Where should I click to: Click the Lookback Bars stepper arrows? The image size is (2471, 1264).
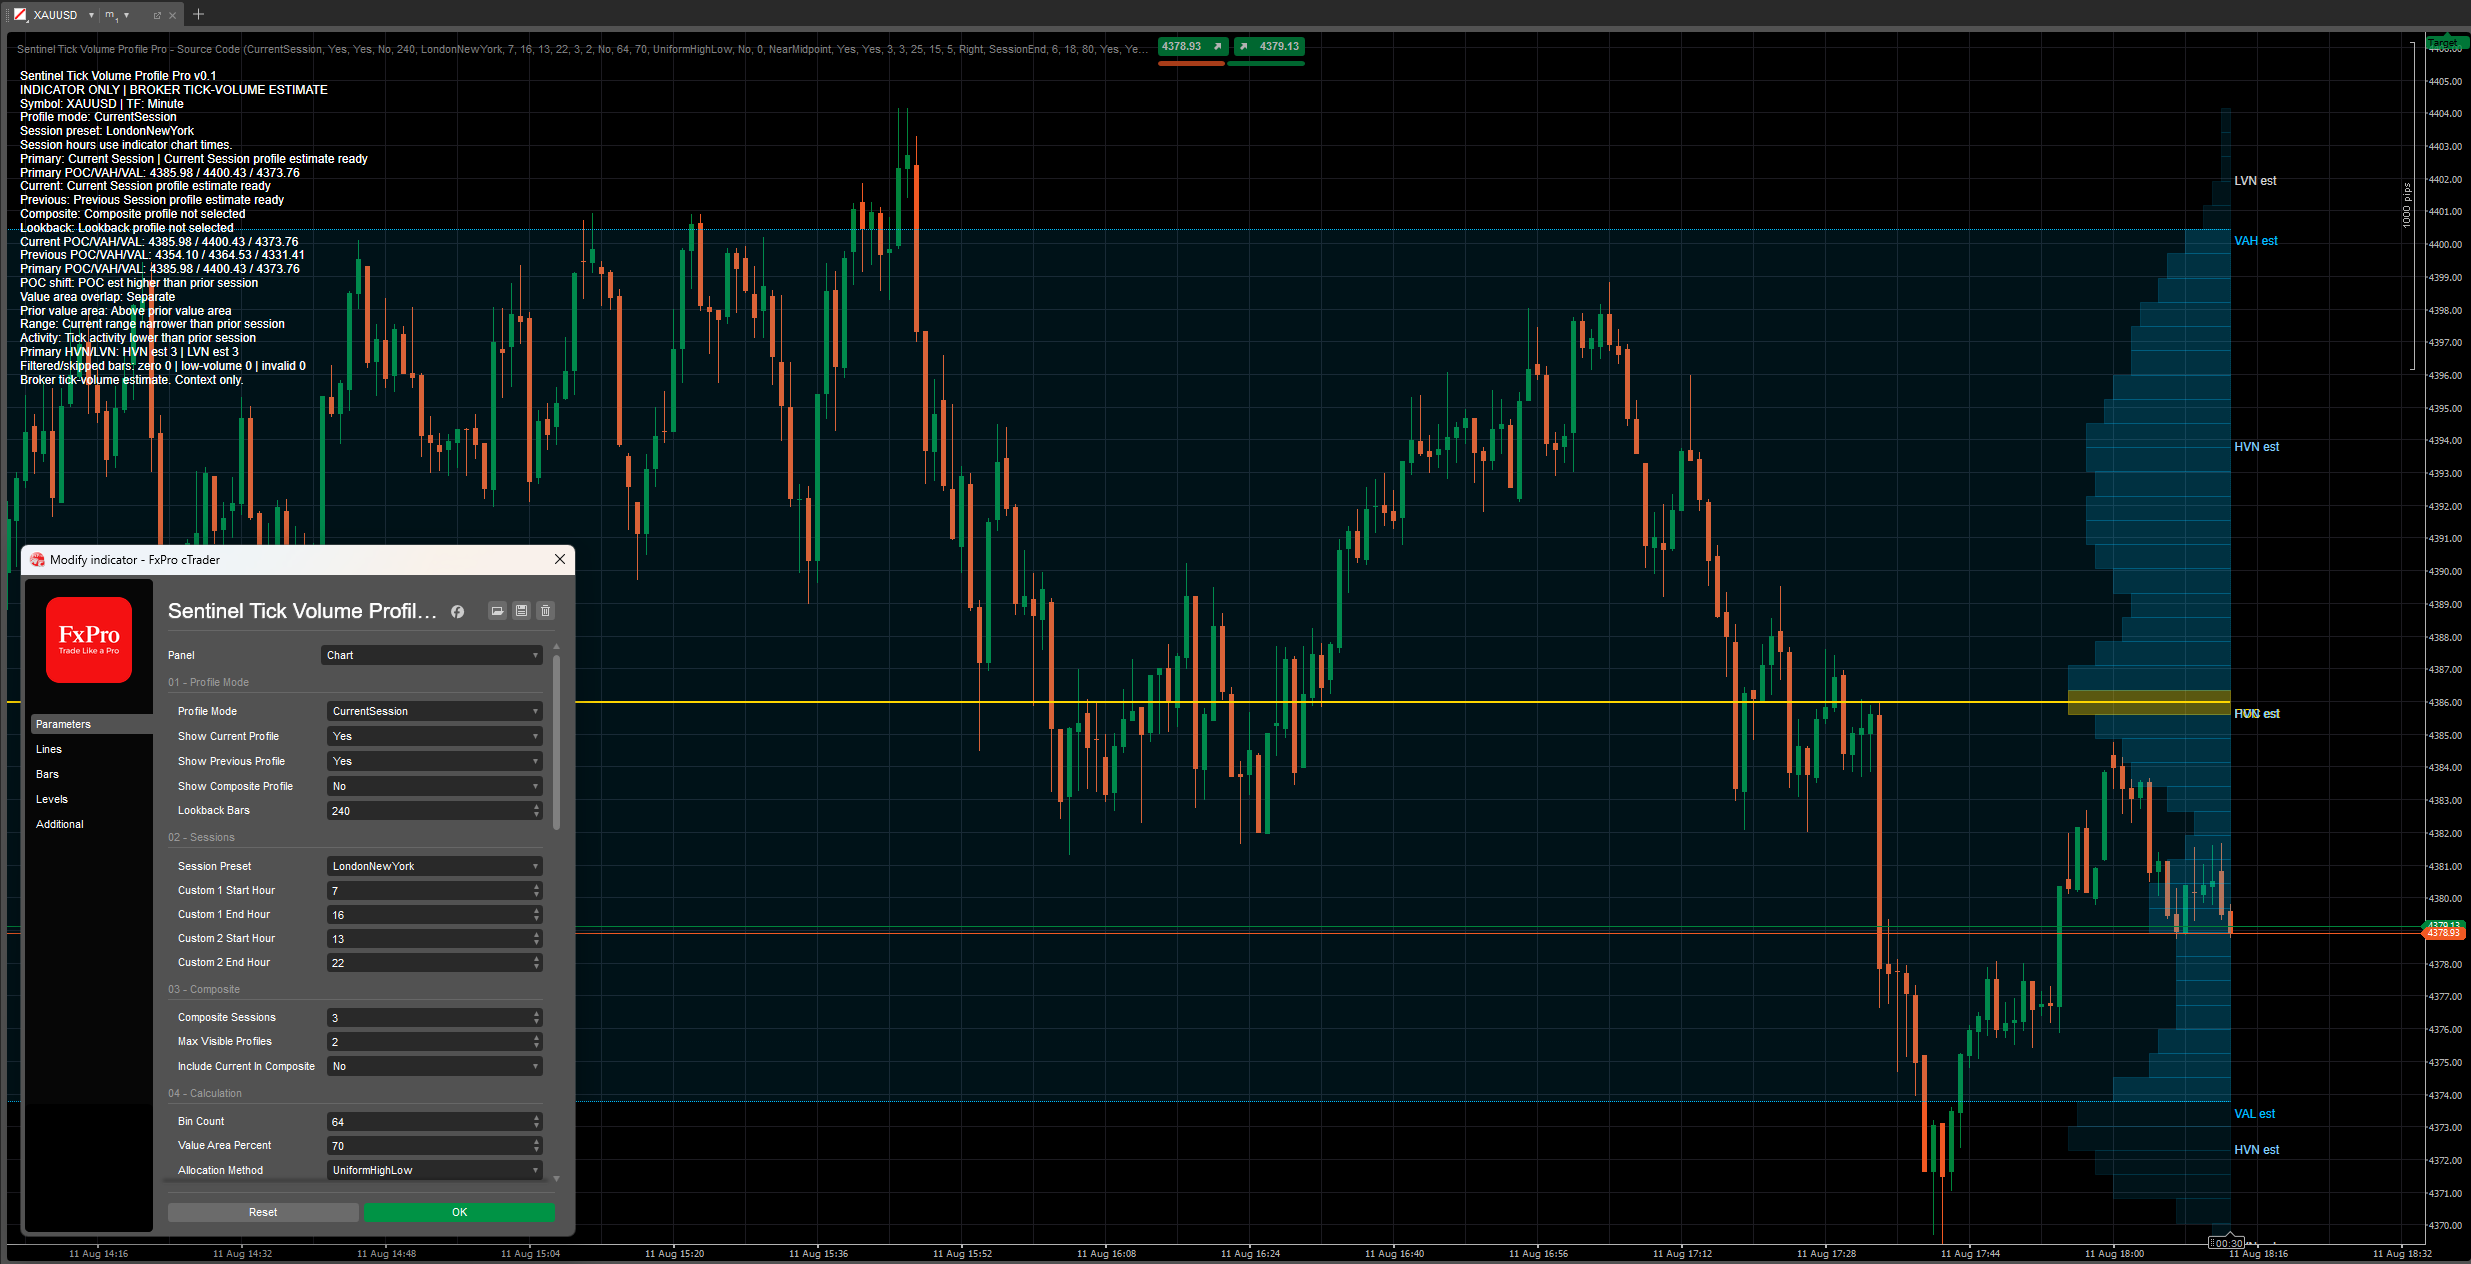[x=537, y=811]
